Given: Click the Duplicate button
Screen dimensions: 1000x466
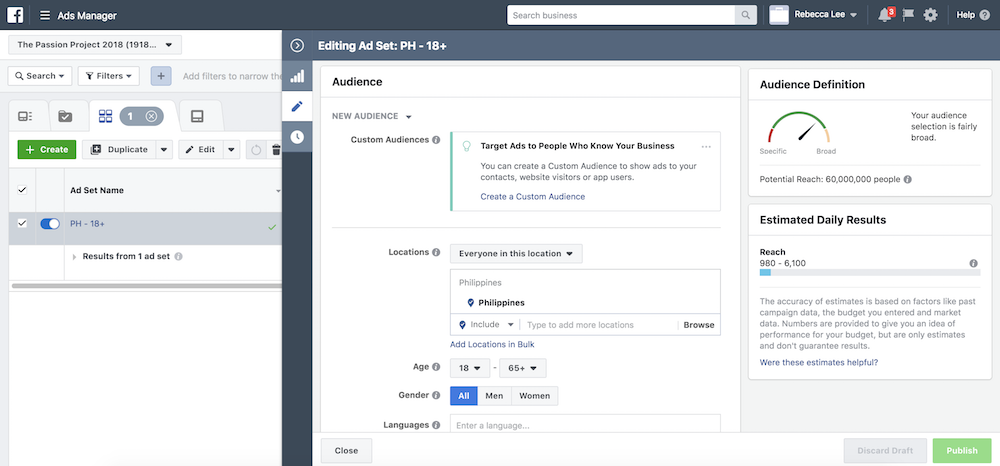Looking at the screenshot, I should point(119,150).
